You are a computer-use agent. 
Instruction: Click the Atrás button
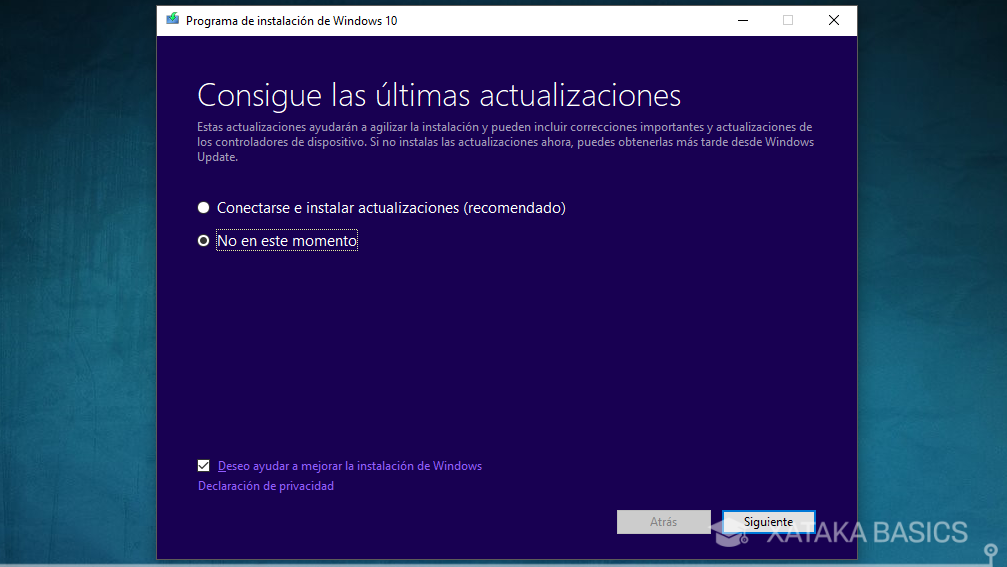pyautogui.click(x=663, y=522)
